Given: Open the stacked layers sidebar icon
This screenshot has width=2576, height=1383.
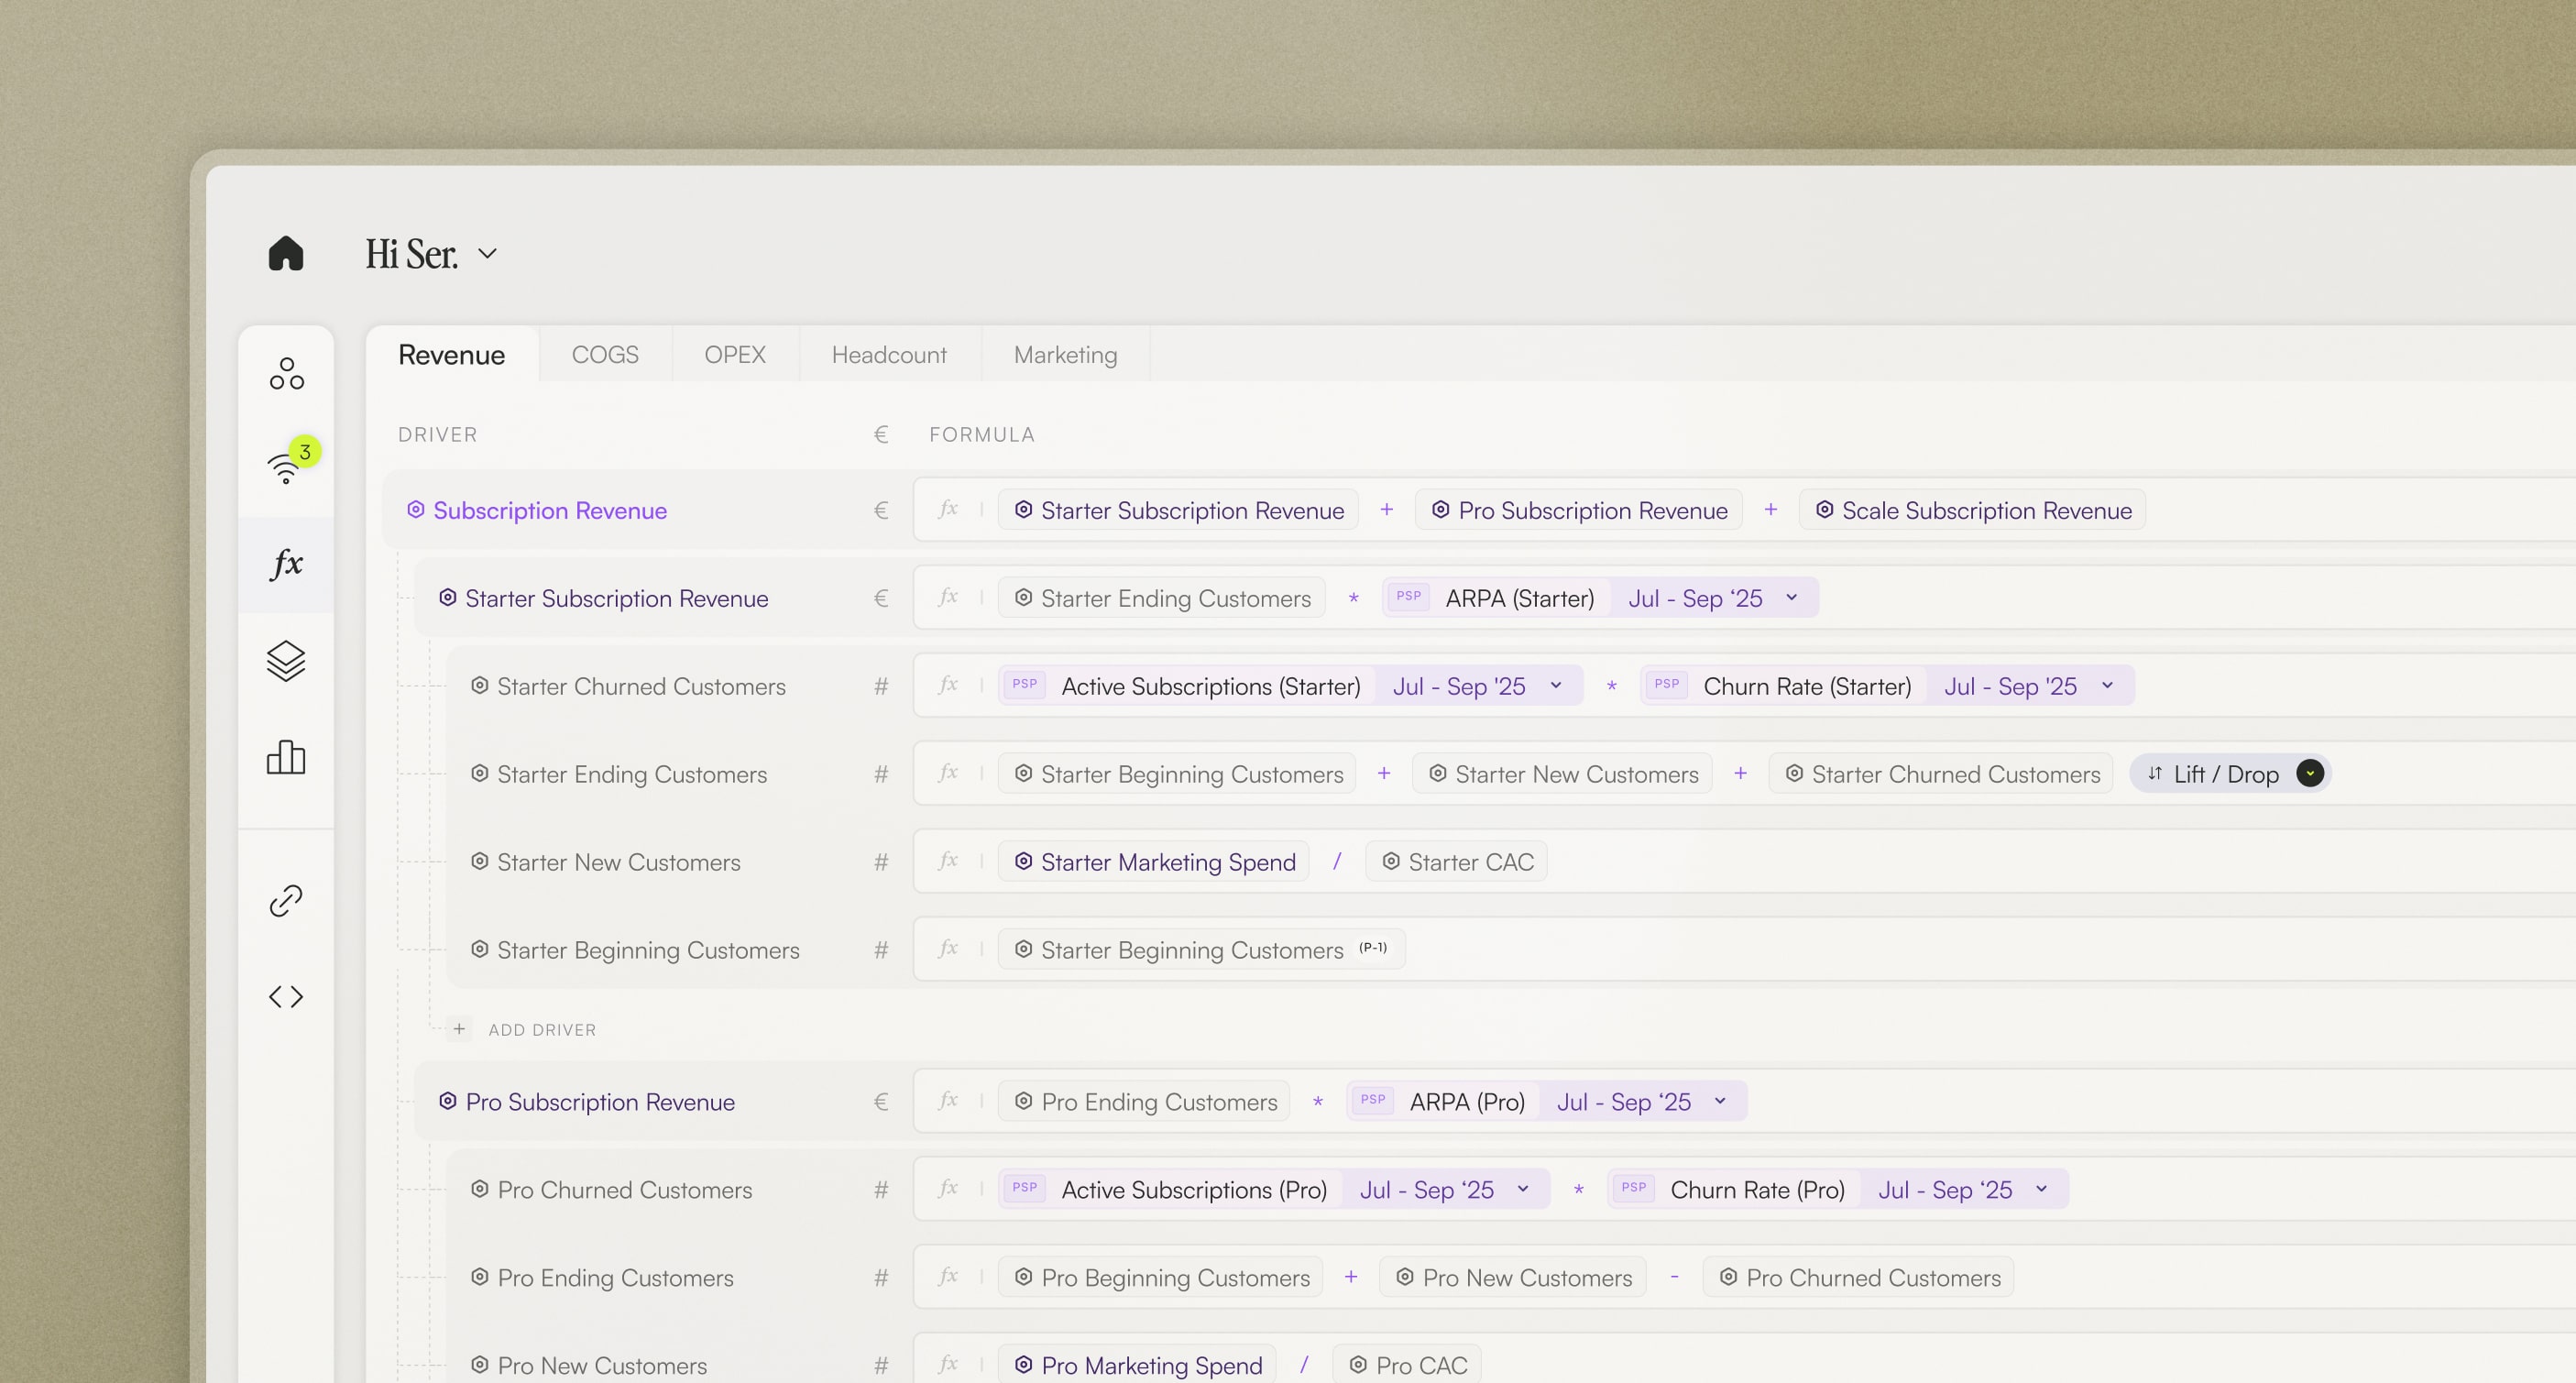Looking at the screenshot, I should pos(286,661).
